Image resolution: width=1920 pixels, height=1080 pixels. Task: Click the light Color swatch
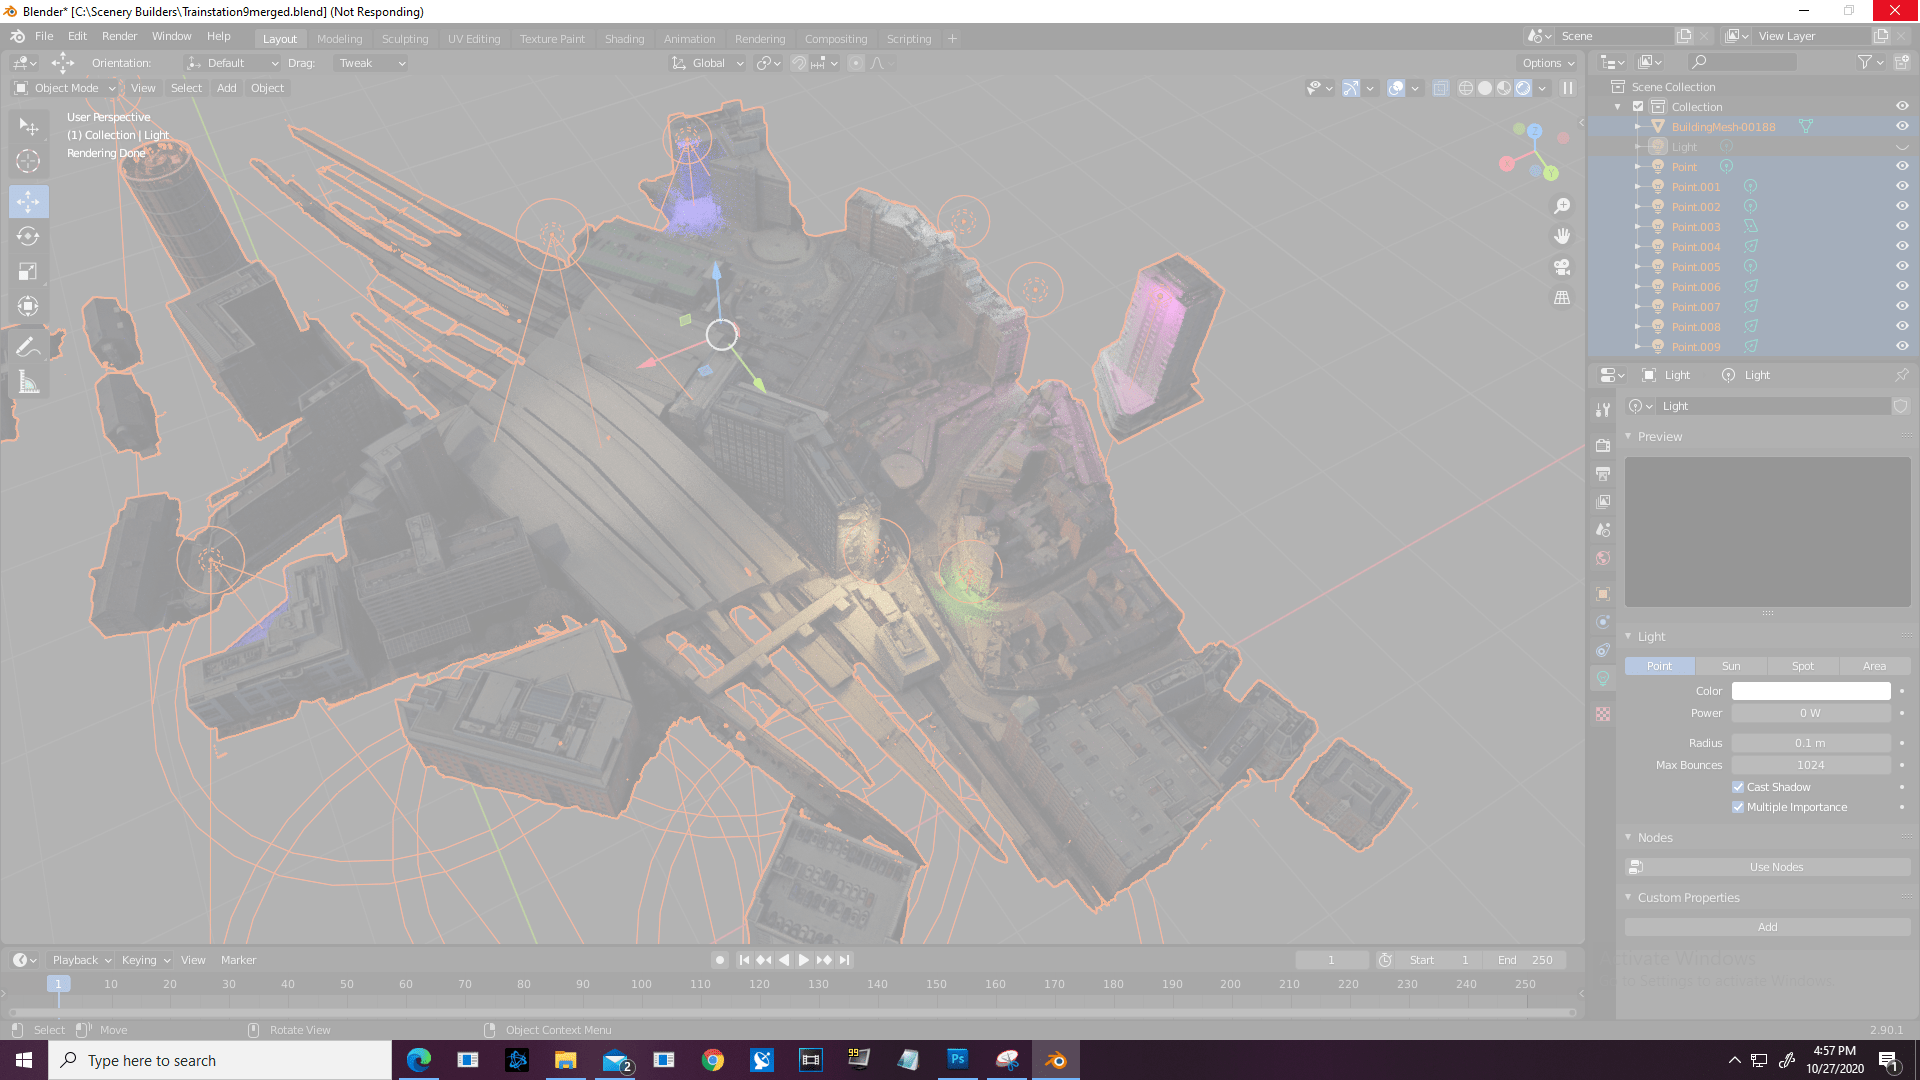coord(1810,691)
